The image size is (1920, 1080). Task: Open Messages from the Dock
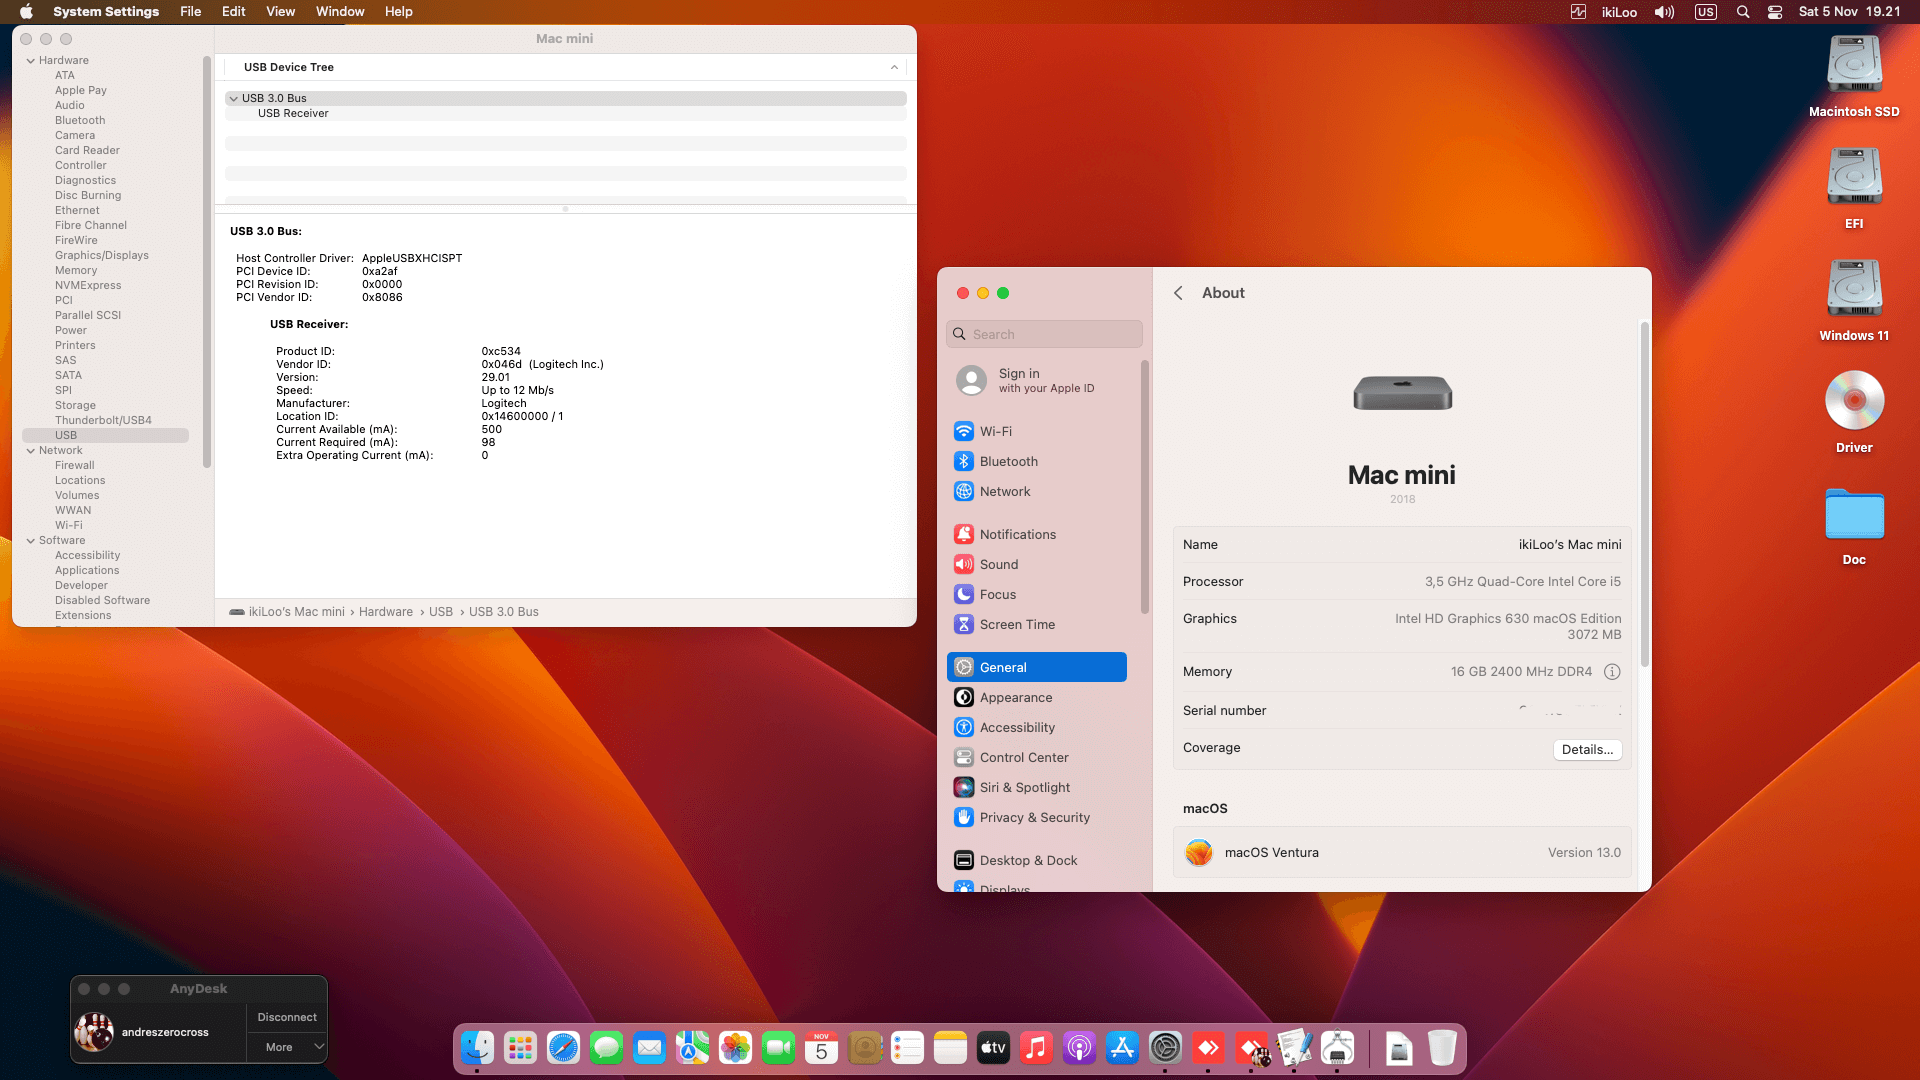click(606, 1048)
